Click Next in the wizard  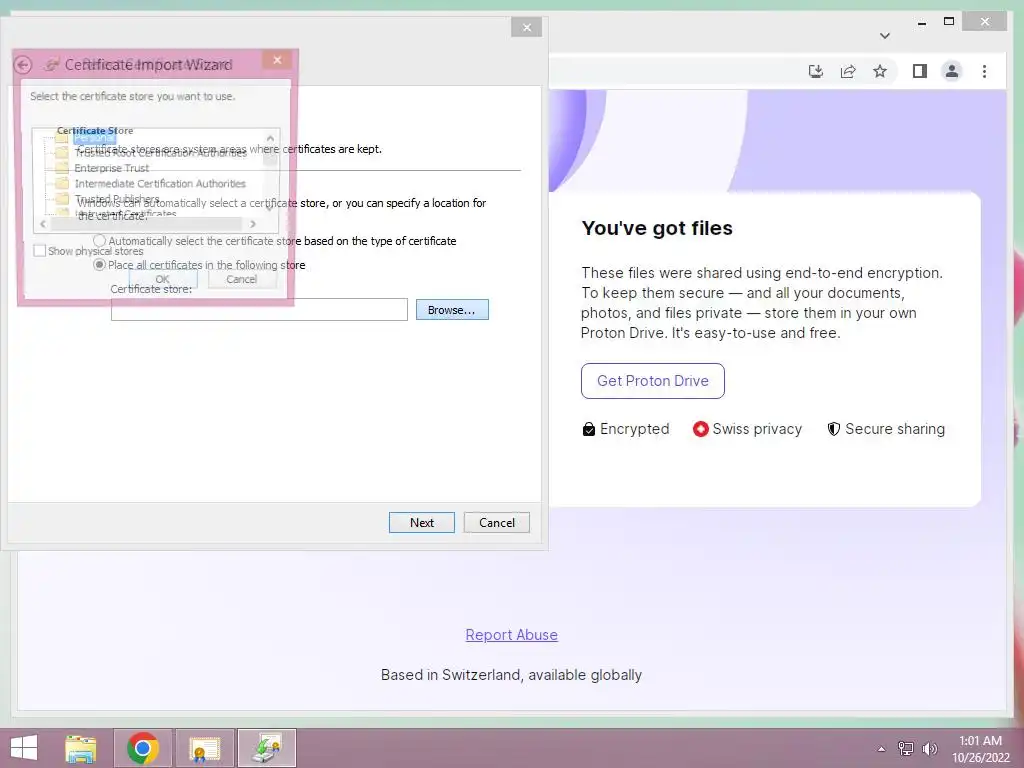coord(422,522)
